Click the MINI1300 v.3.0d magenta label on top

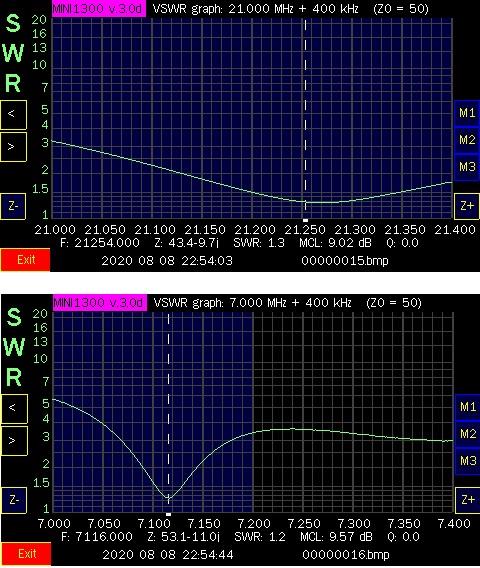click(99, 9)
